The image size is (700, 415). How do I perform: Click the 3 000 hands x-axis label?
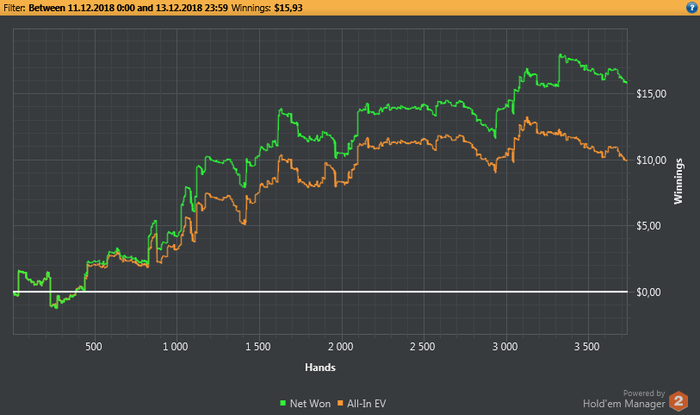505,347
